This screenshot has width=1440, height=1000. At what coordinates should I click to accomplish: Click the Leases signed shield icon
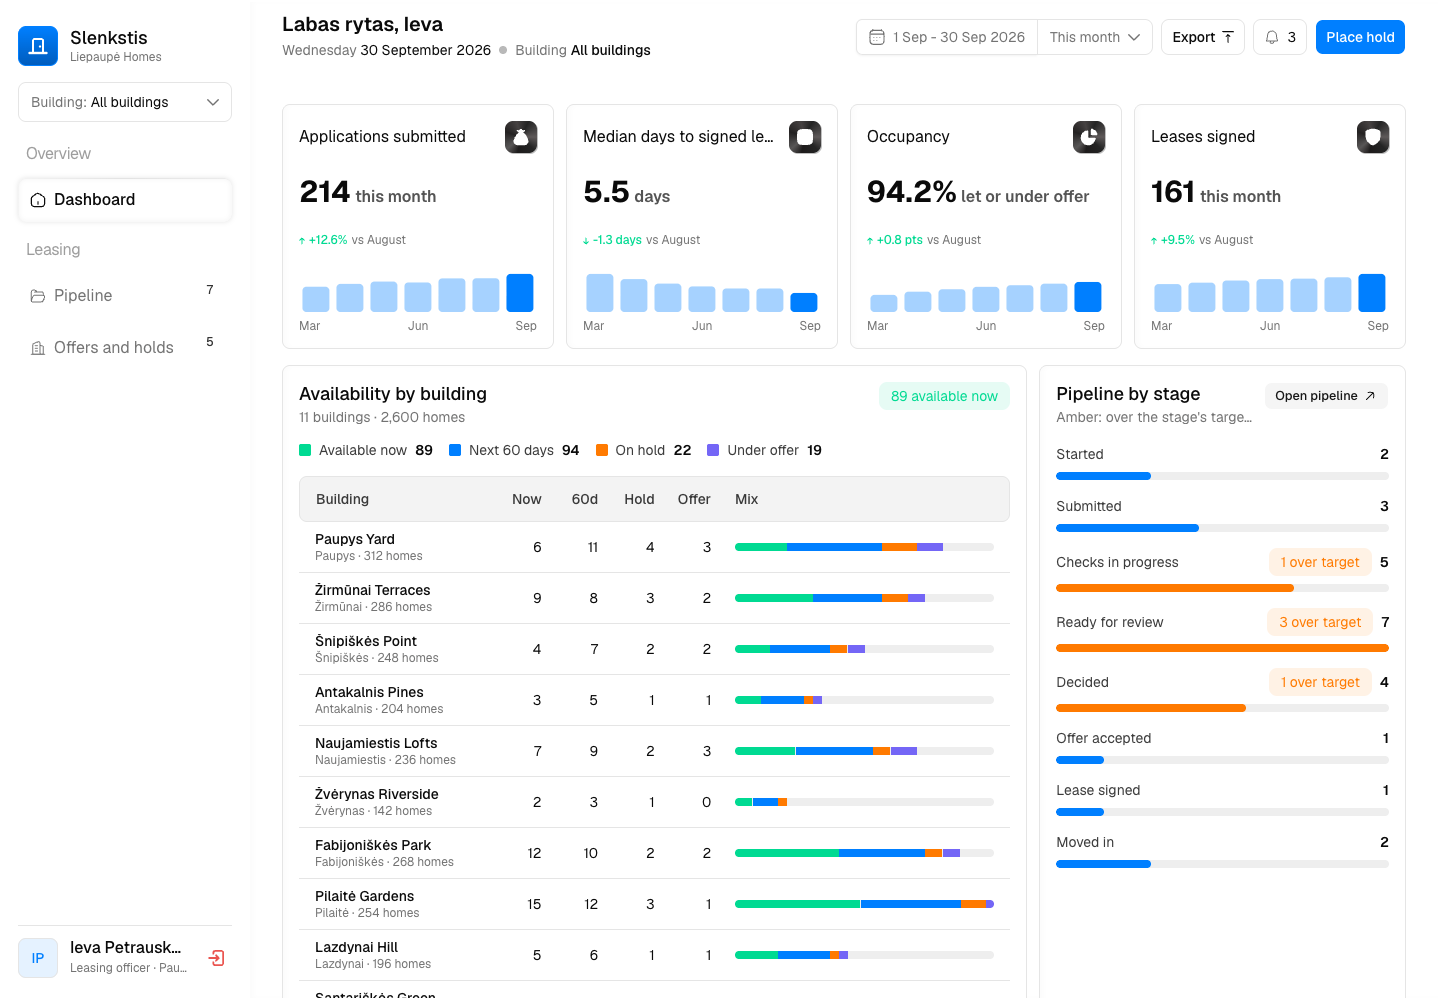coord(1373,137)
